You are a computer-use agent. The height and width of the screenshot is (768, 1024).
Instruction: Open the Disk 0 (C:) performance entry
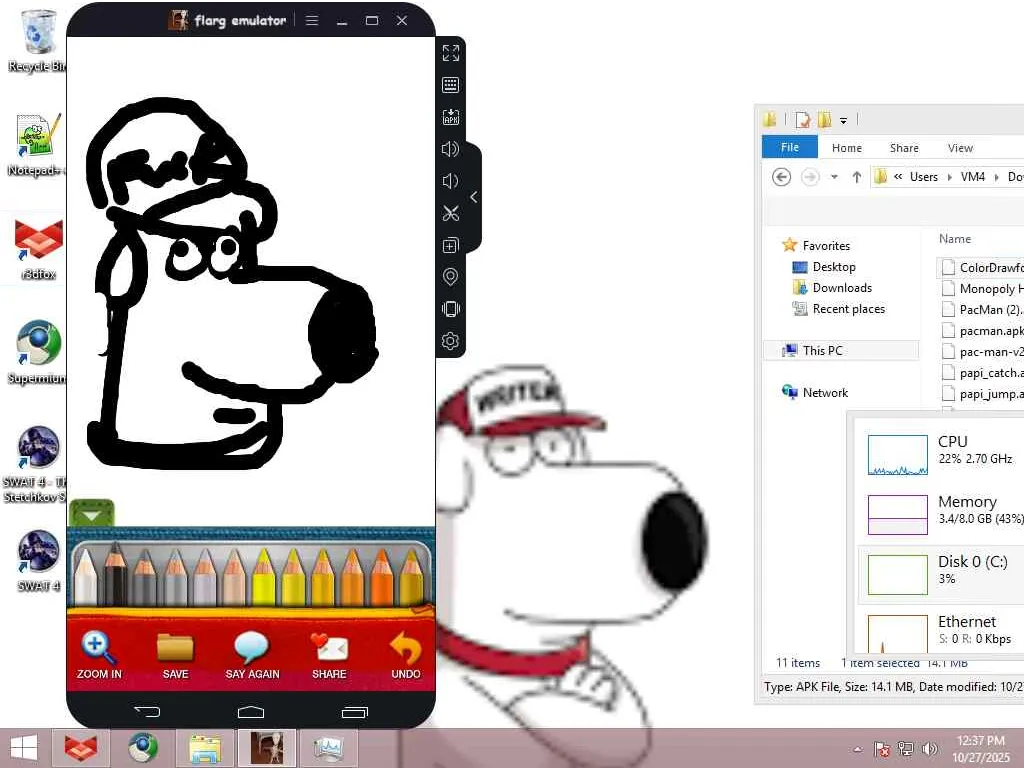[x=941, y=574]
